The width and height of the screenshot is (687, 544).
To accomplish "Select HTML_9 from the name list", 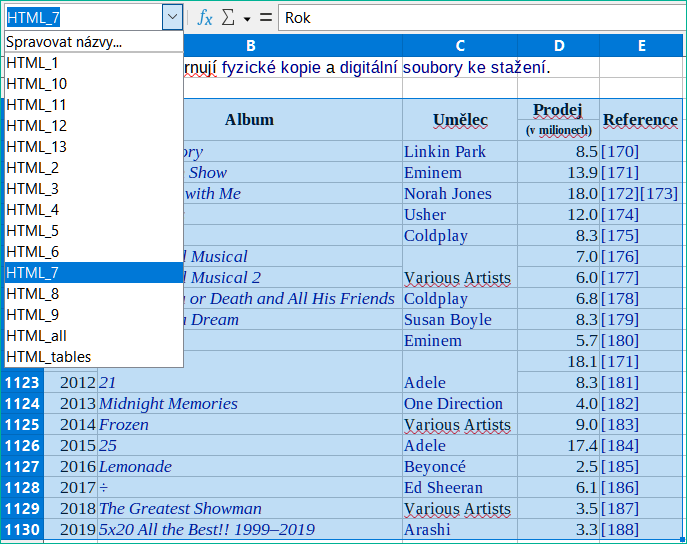I will pyautogui.click(x=94, y=315).
